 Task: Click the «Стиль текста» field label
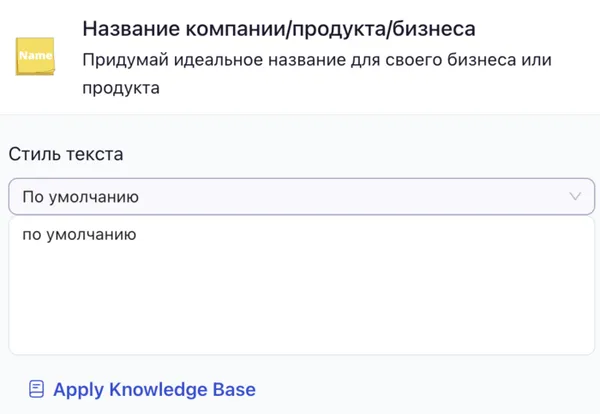(66, 154)
